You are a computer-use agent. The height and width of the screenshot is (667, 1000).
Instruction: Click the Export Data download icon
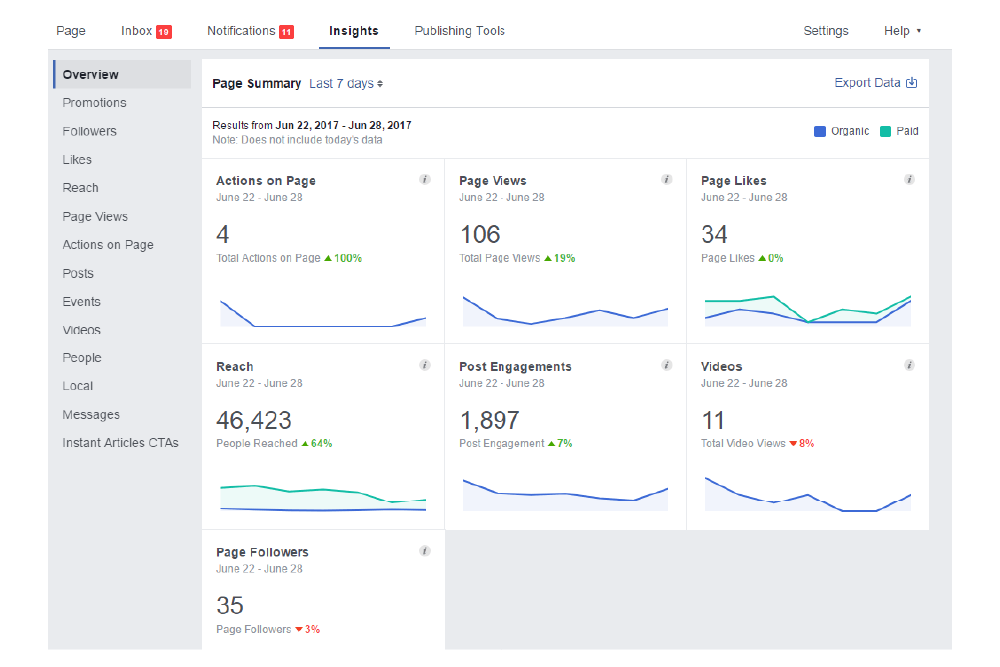click(x=911, y=83)
